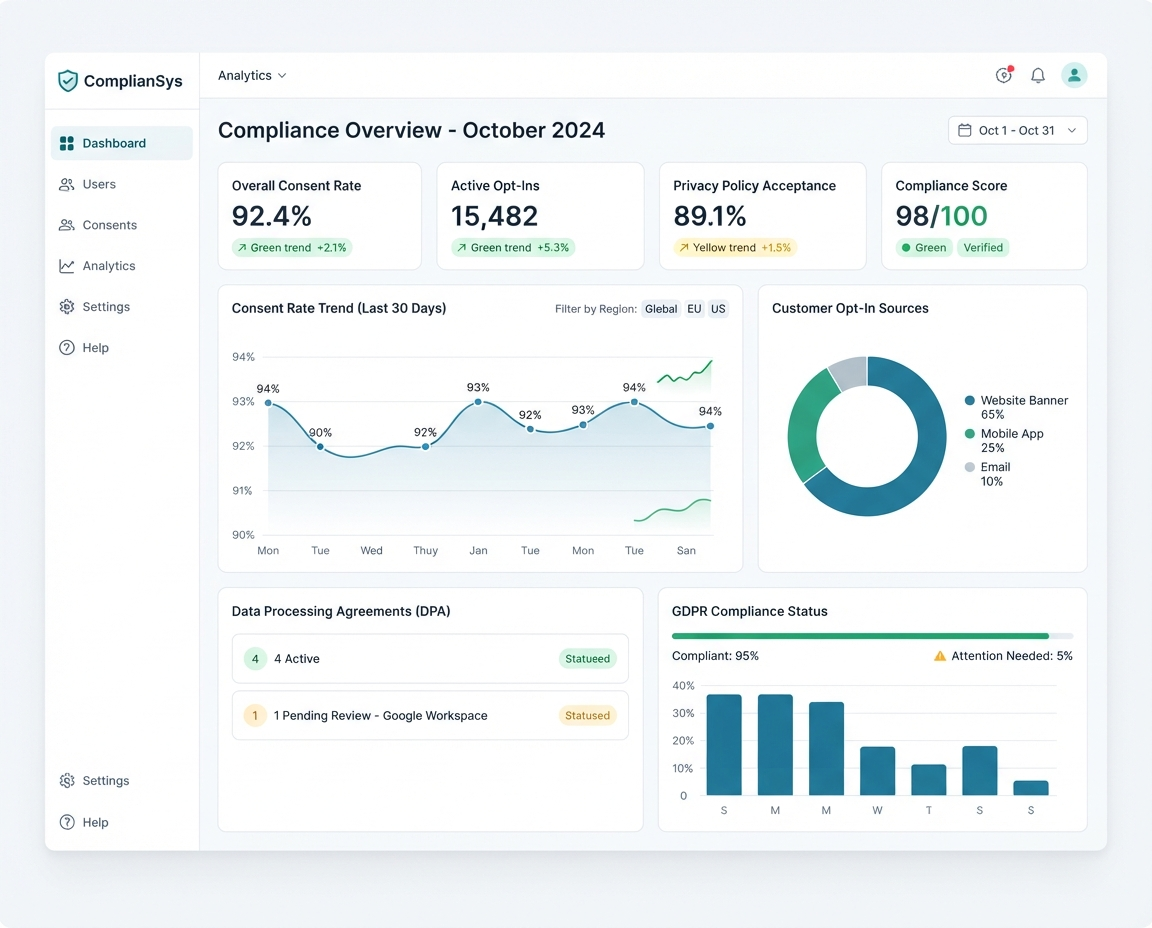This screenshot has height=928, width=1152.
Task: Click the Compliant: 95% label
Action: [x=715, y=656]
